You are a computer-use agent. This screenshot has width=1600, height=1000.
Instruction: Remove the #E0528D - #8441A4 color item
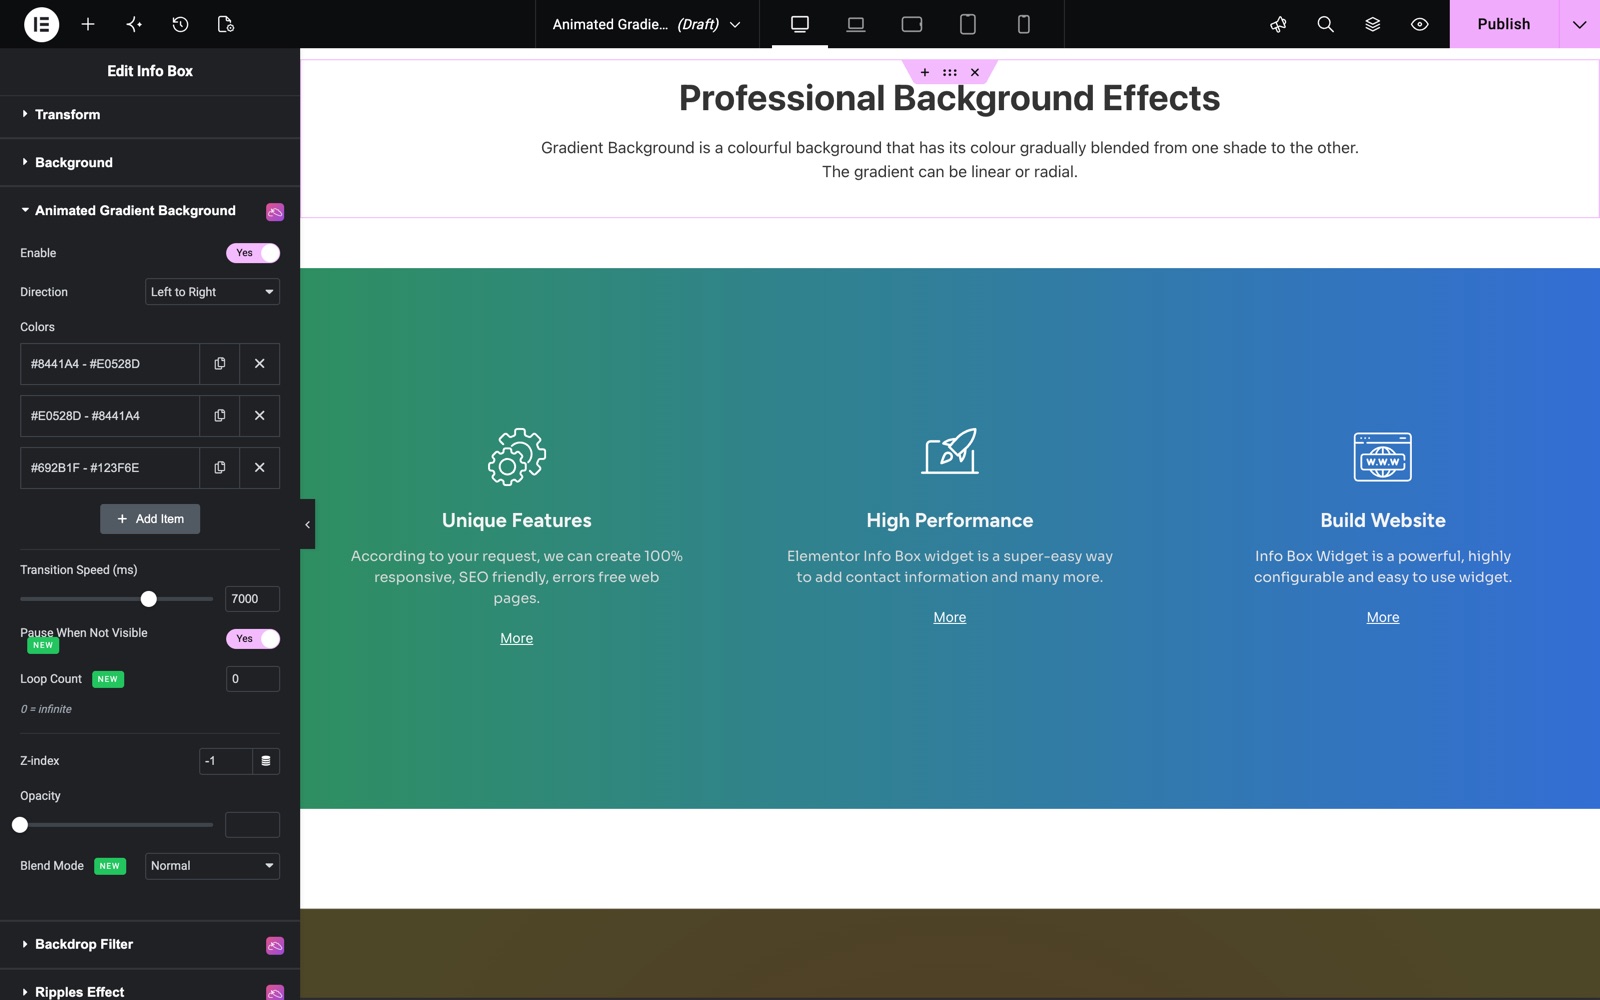click(x=260, y=416)
